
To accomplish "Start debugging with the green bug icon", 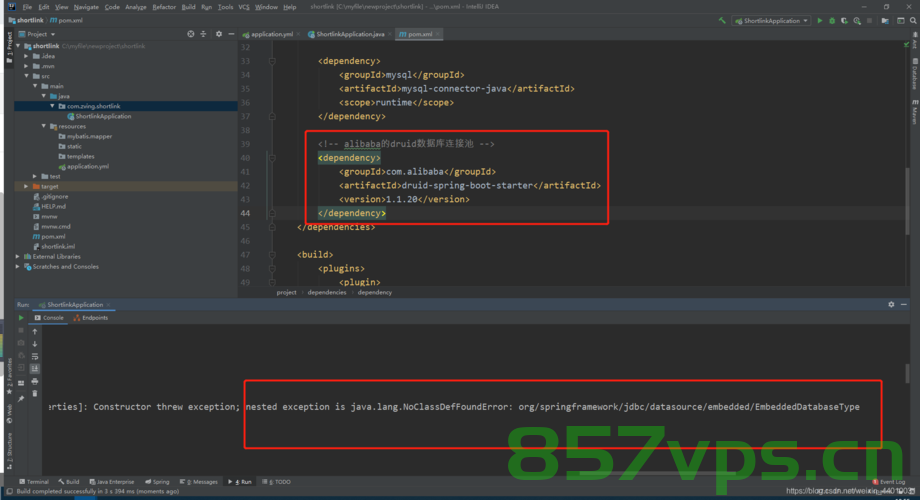I will click(x=832, y=21).
